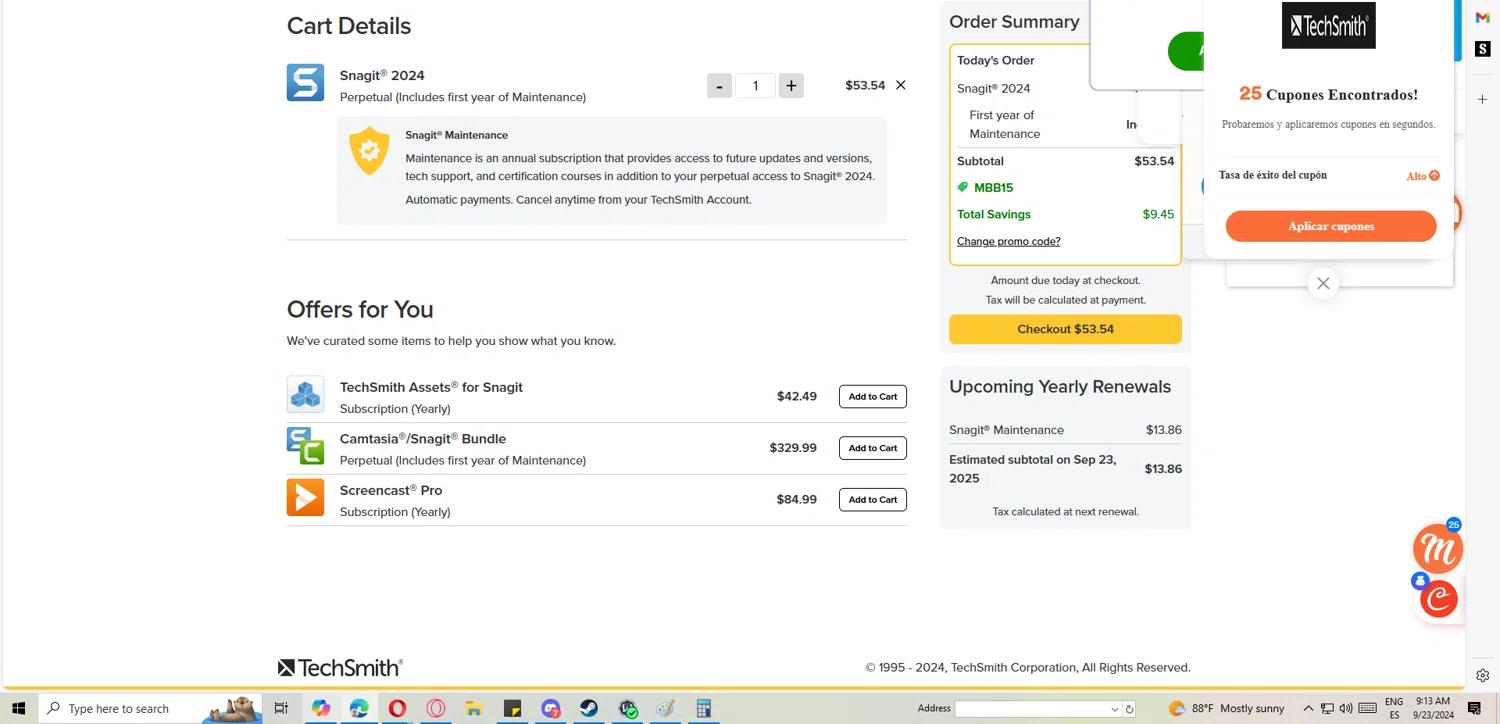Viewport: 1500px width, 724px height.
Task: Click the Upcoming Yearly Renewals heading
Action: [1060, 386]
